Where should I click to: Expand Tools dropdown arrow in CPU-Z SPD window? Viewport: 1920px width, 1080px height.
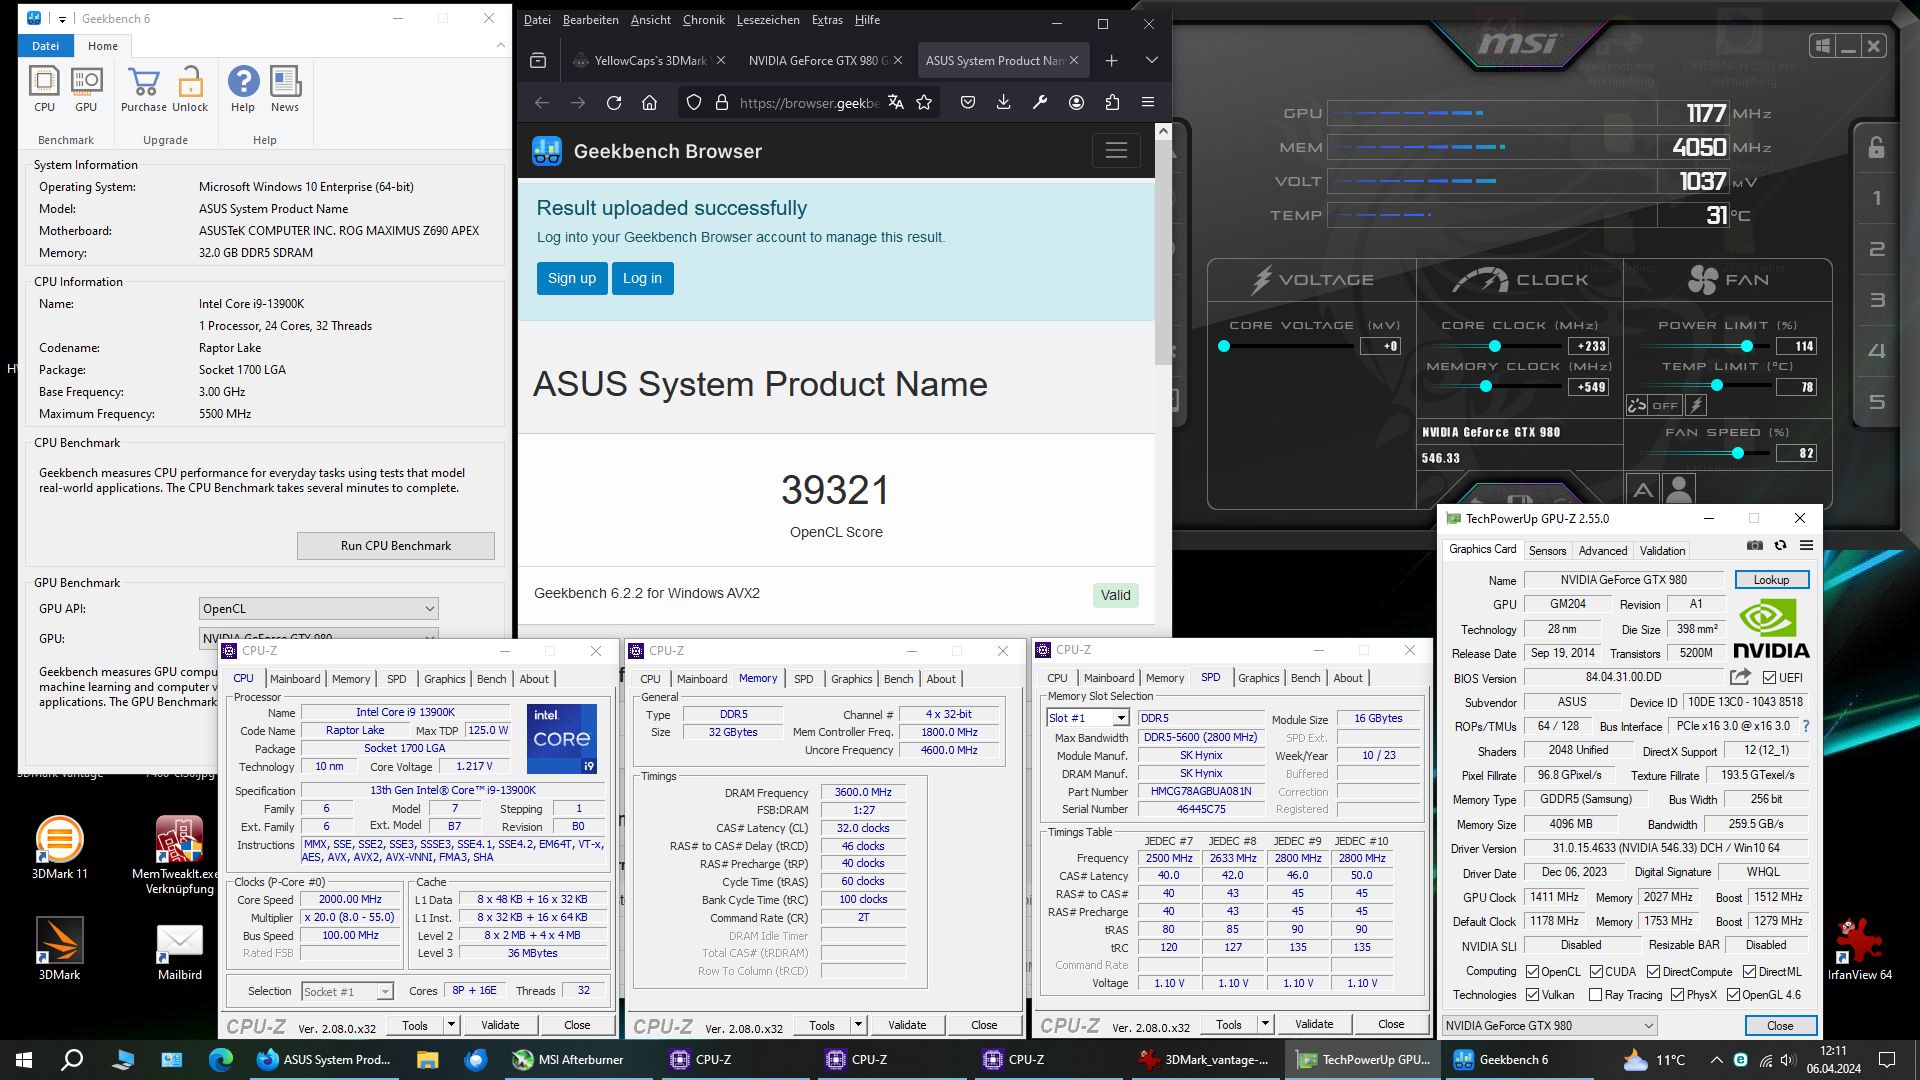pyautogui.click(x=1265, y=1025)
